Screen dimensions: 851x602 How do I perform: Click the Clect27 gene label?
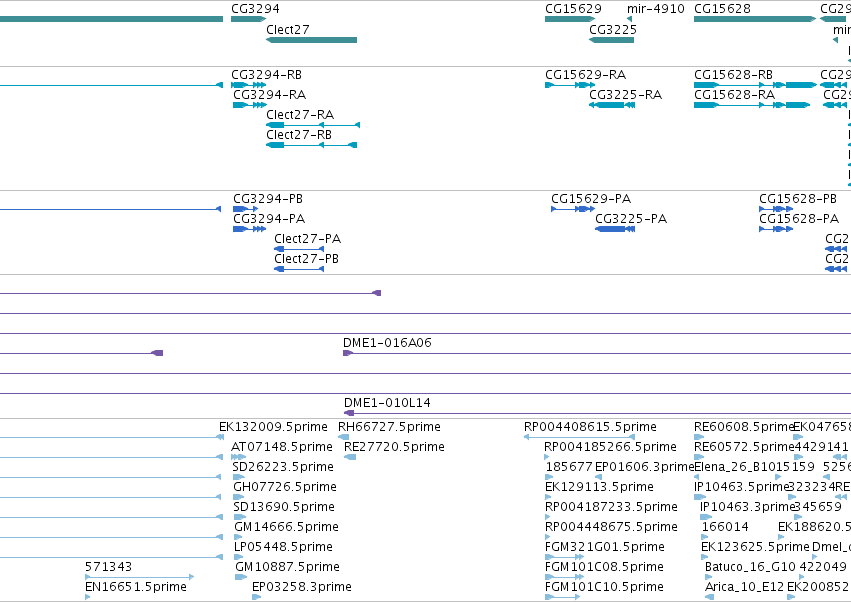(288, 30)
